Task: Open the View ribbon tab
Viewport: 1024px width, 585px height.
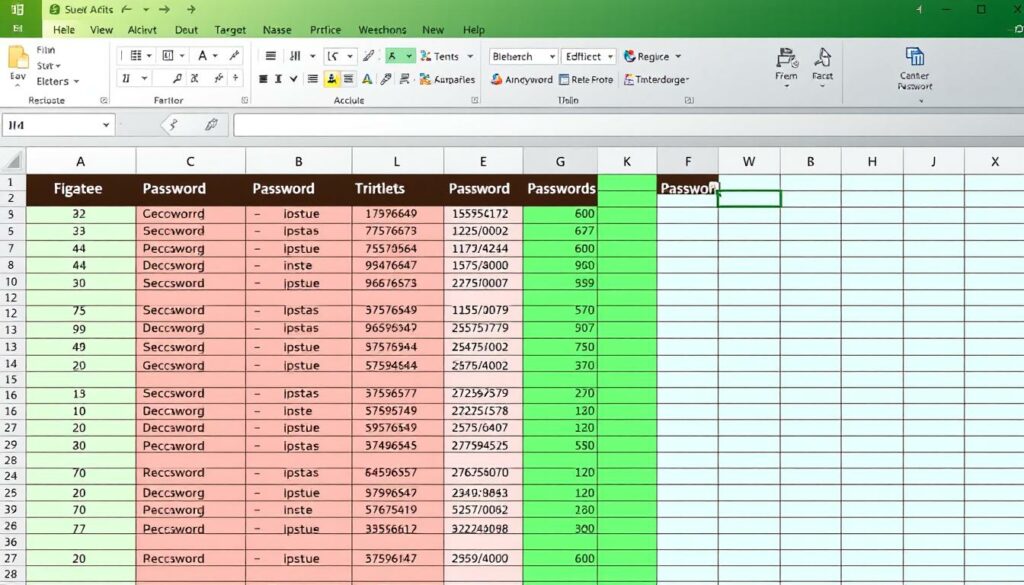Action: coord(102,30)
